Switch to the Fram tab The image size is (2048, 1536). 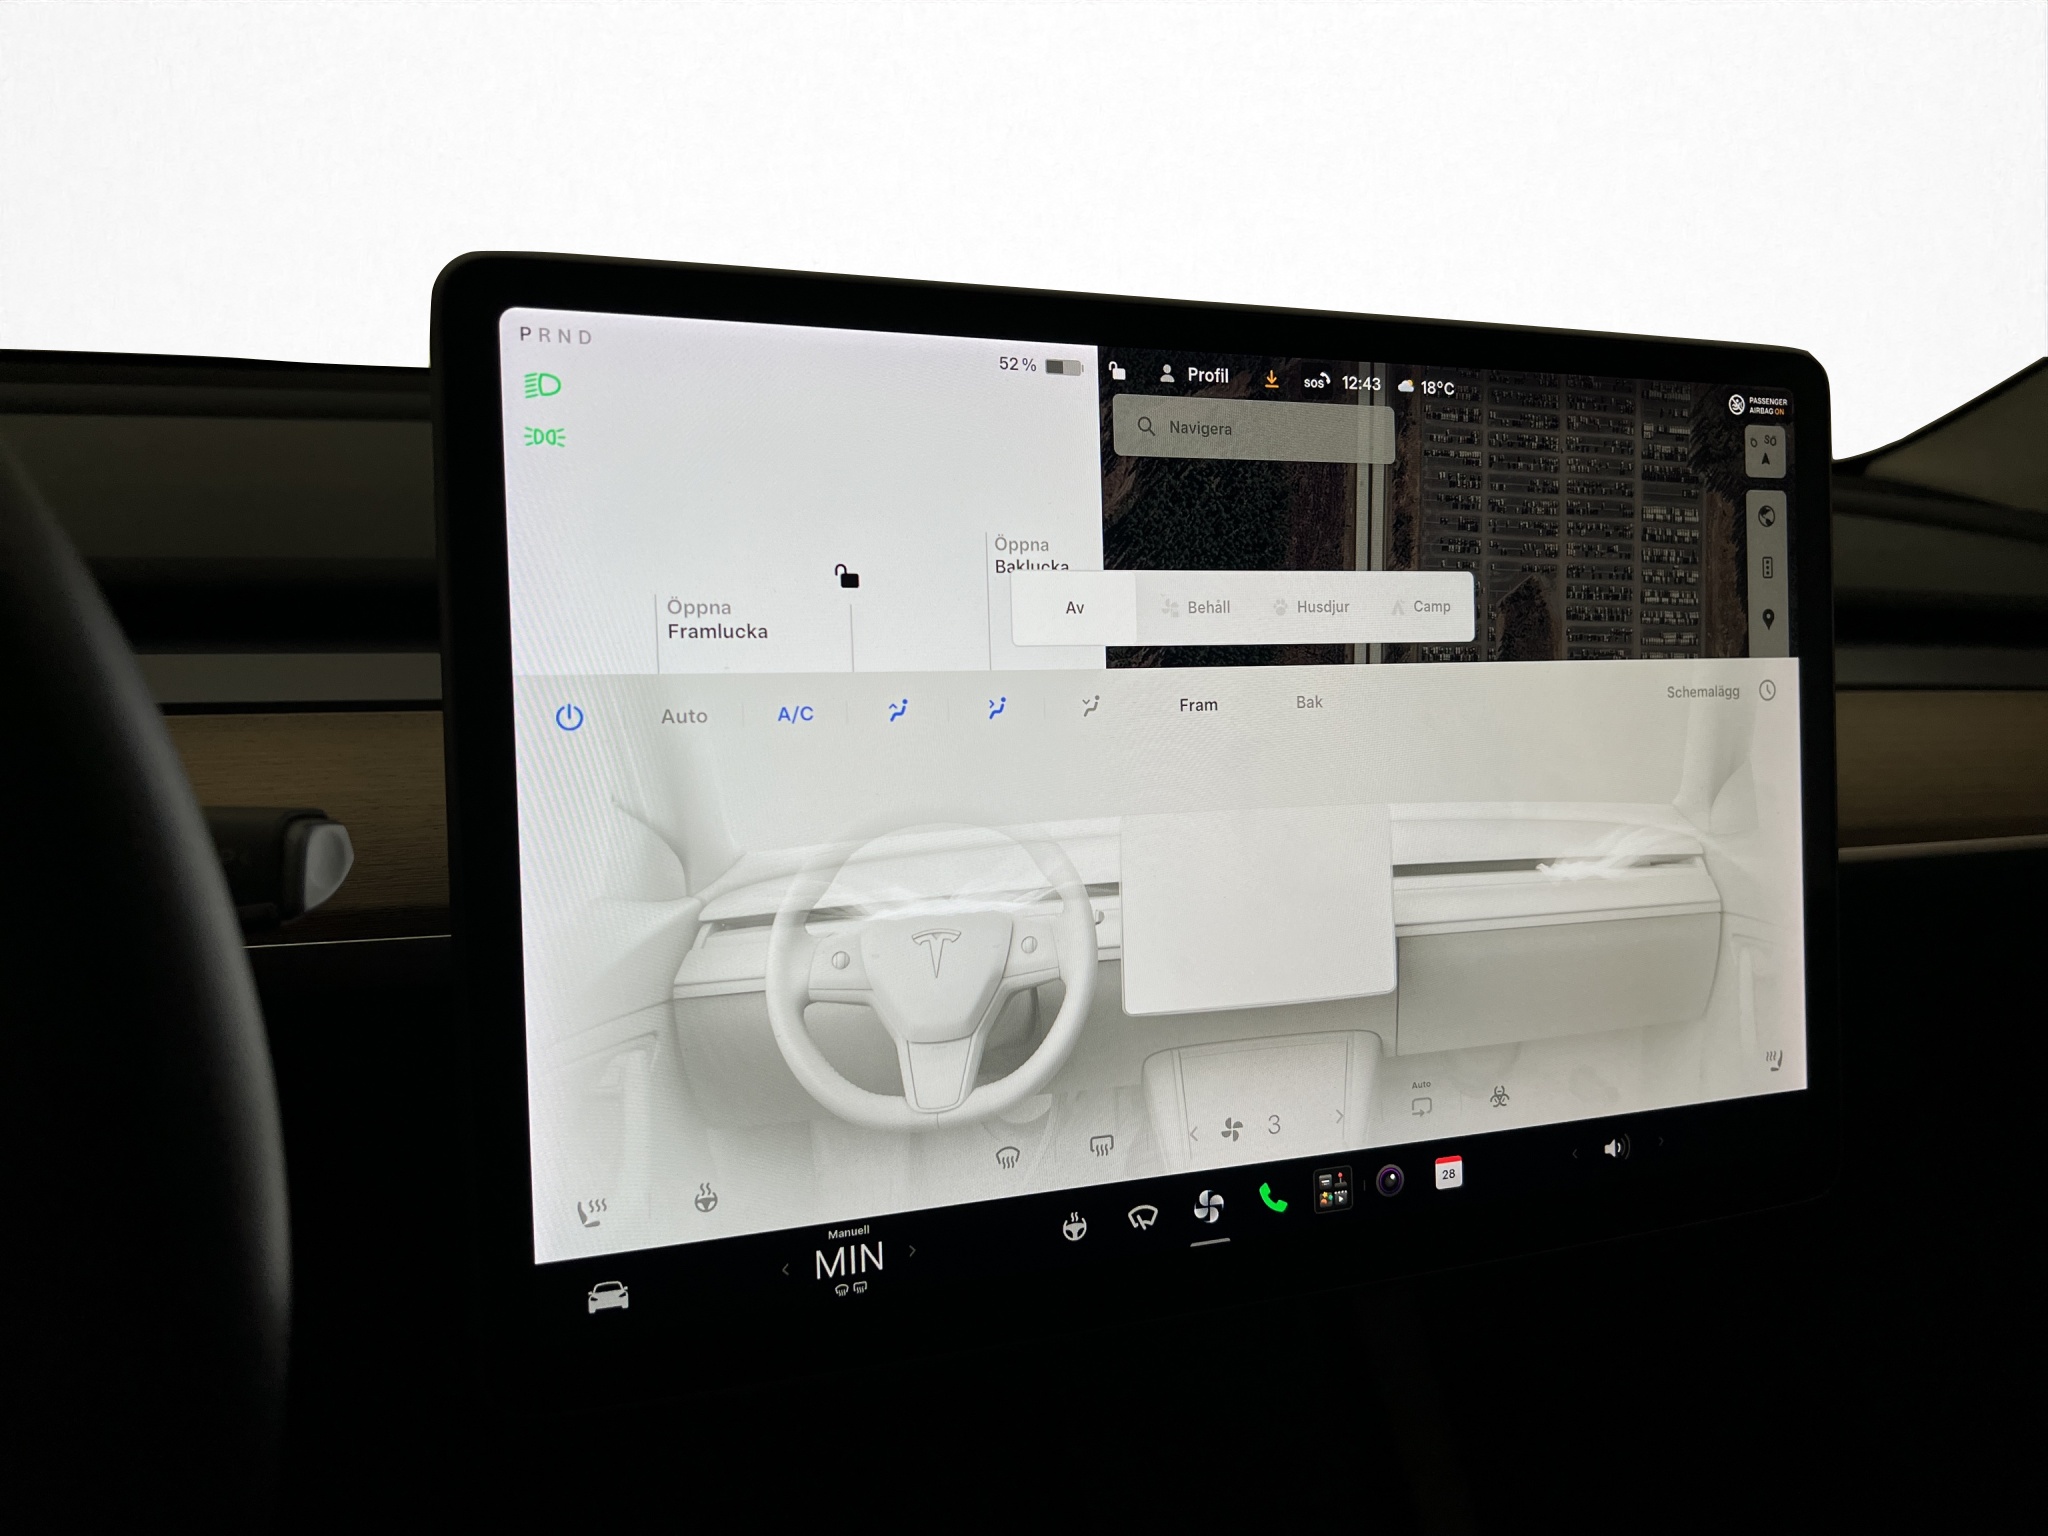[1198, 705]
